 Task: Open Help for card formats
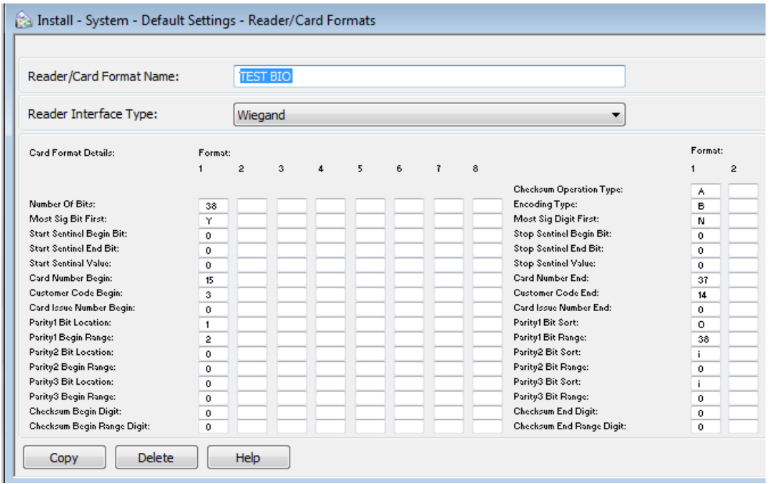[248, 458]
